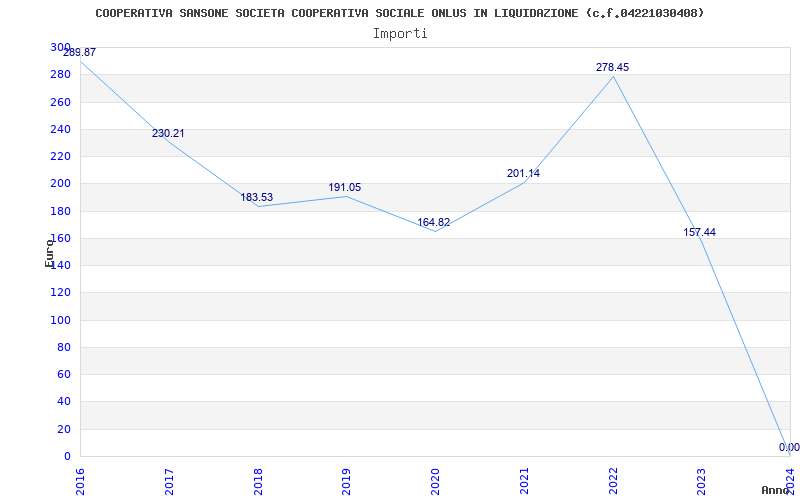
Task: Click the 2023 x-axis year label
Action: [702, 482]
